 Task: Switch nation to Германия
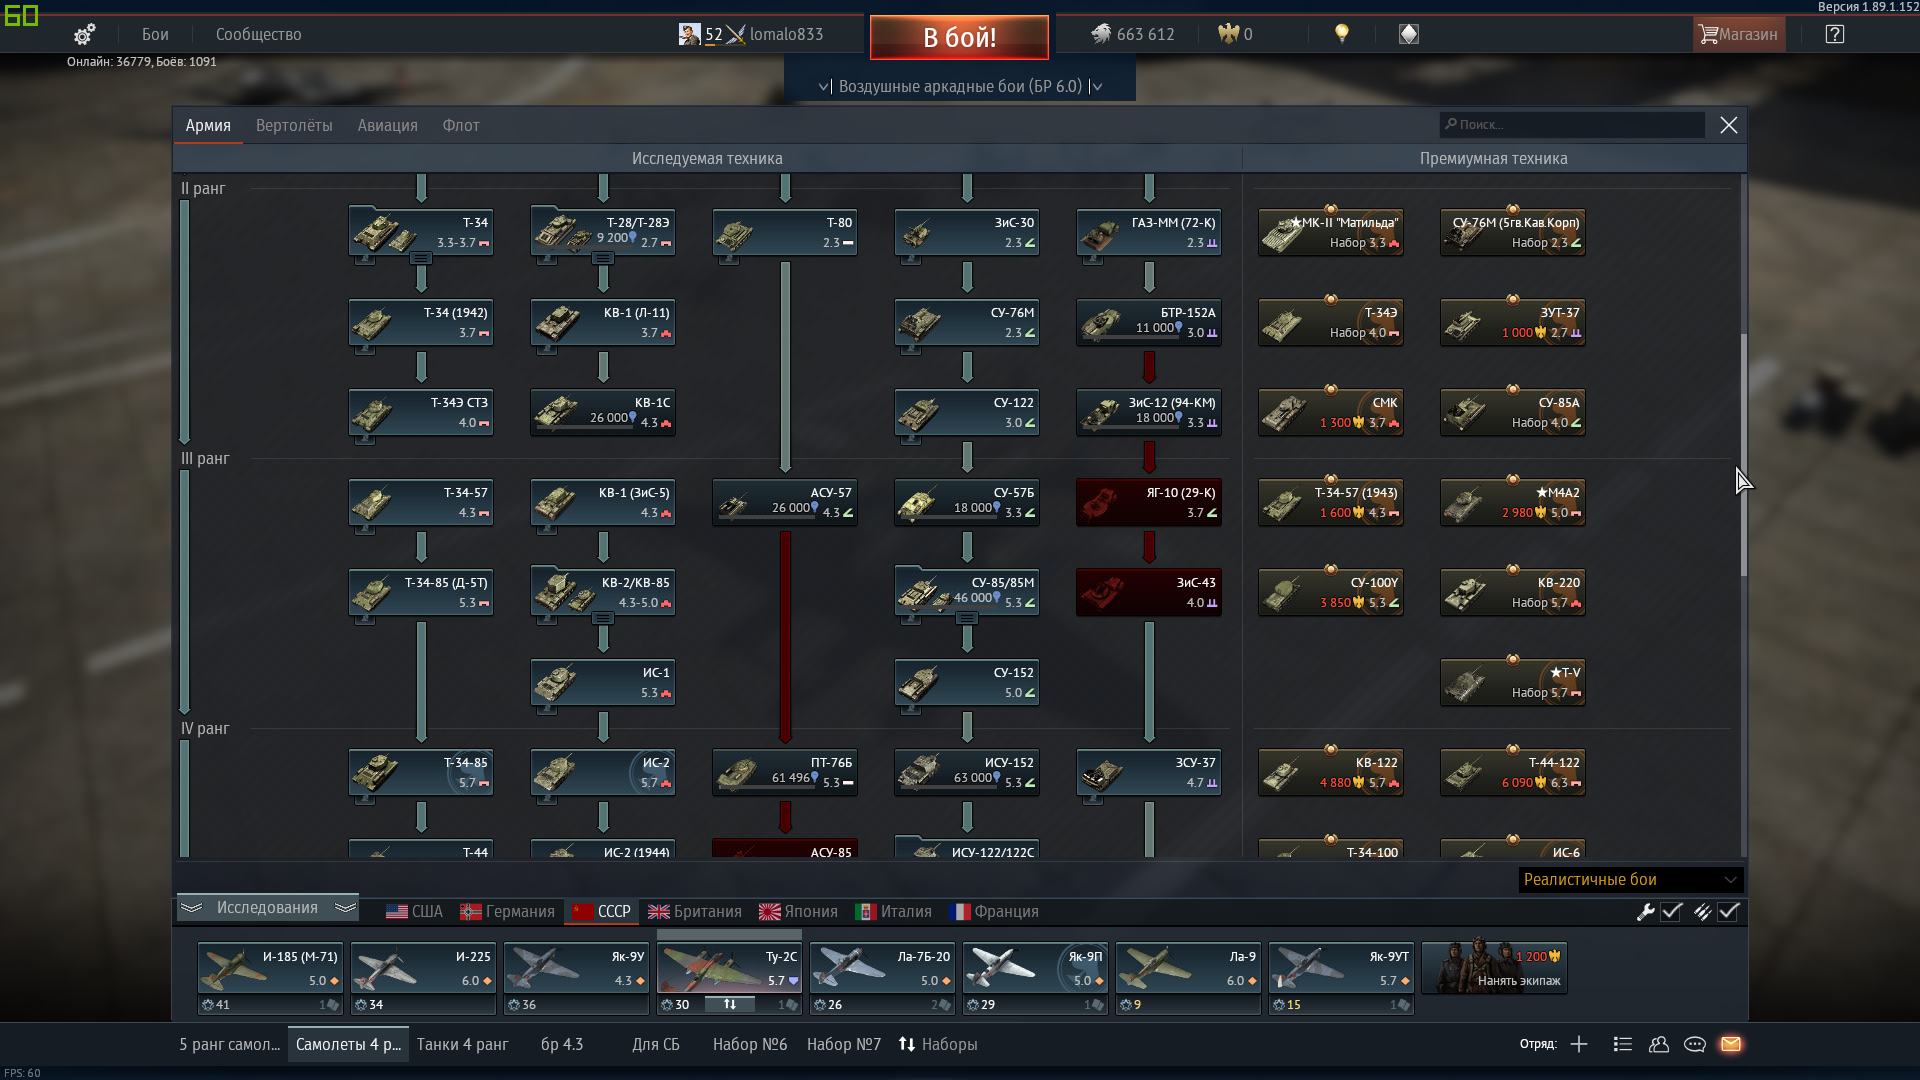click(x=507, y=912)
